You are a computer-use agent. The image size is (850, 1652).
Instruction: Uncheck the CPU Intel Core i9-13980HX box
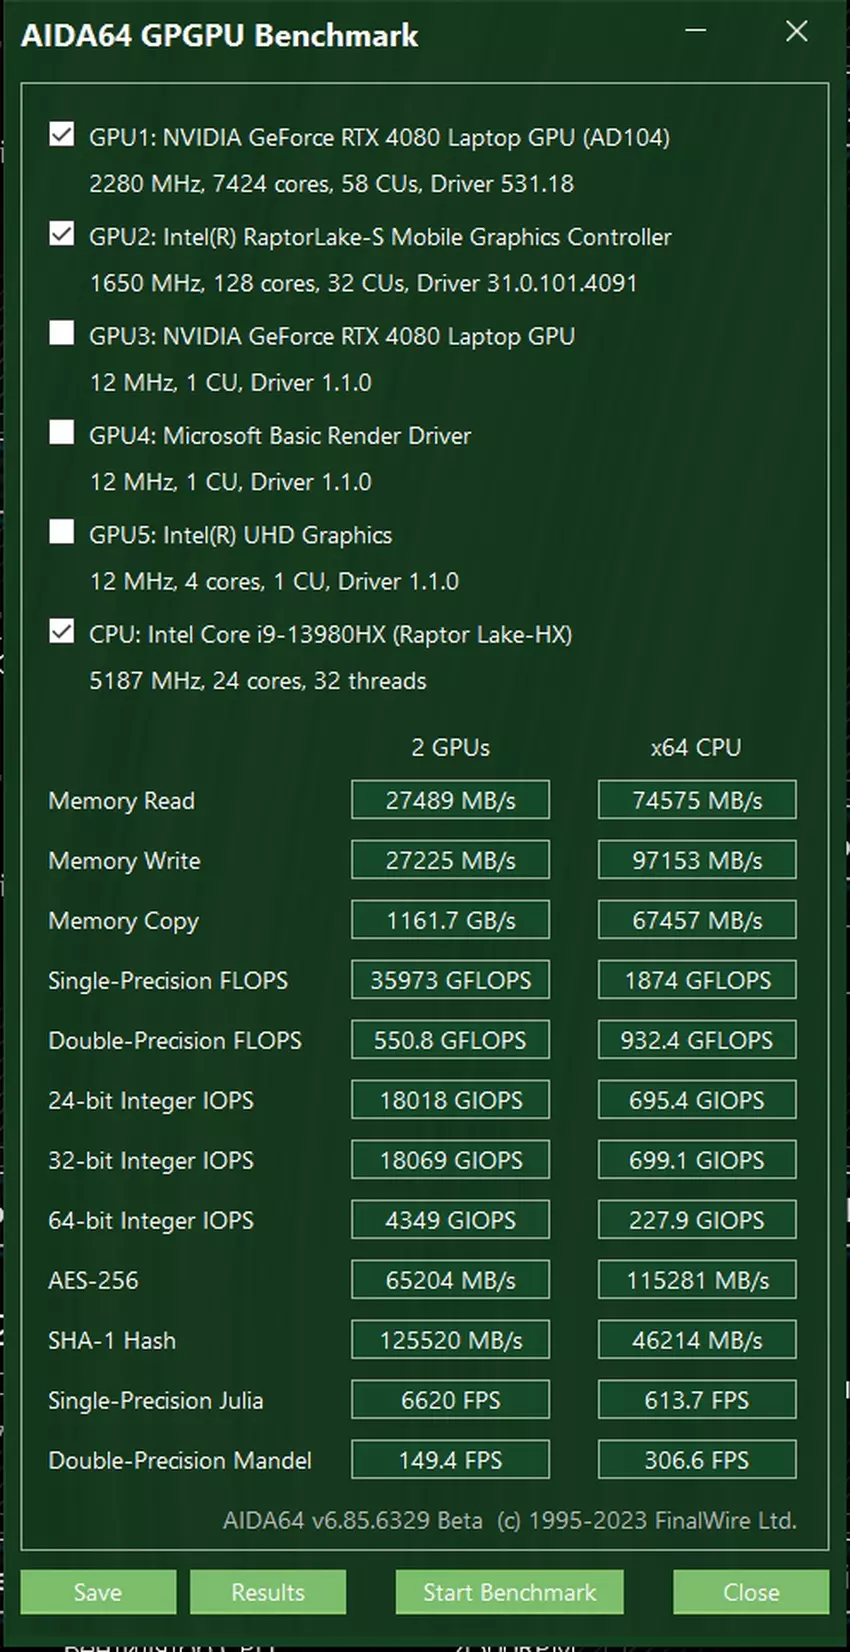pos(62,632)
